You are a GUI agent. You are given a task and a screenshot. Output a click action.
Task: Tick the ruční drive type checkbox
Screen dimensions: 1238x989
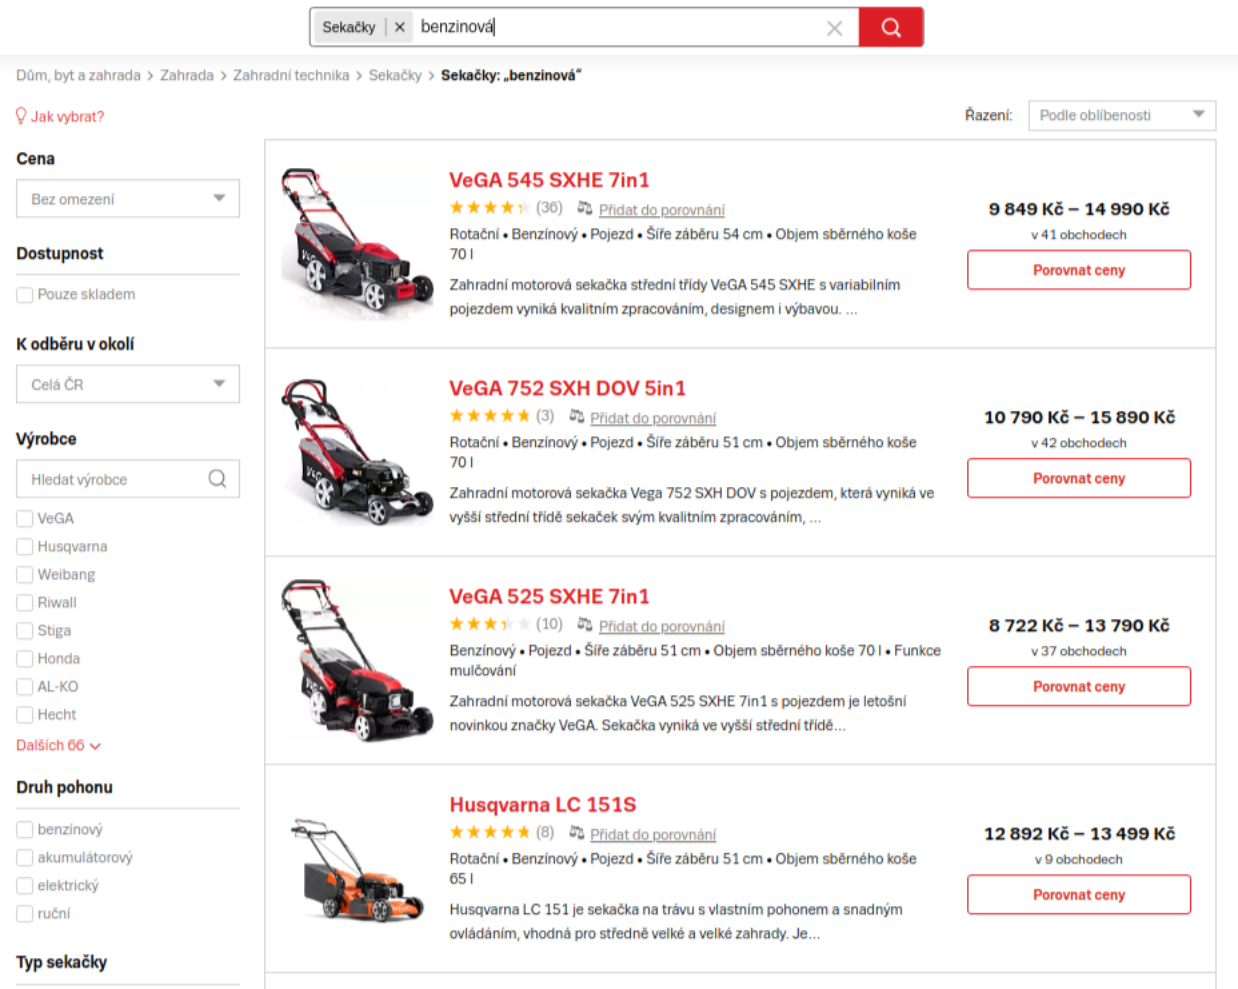25,914
